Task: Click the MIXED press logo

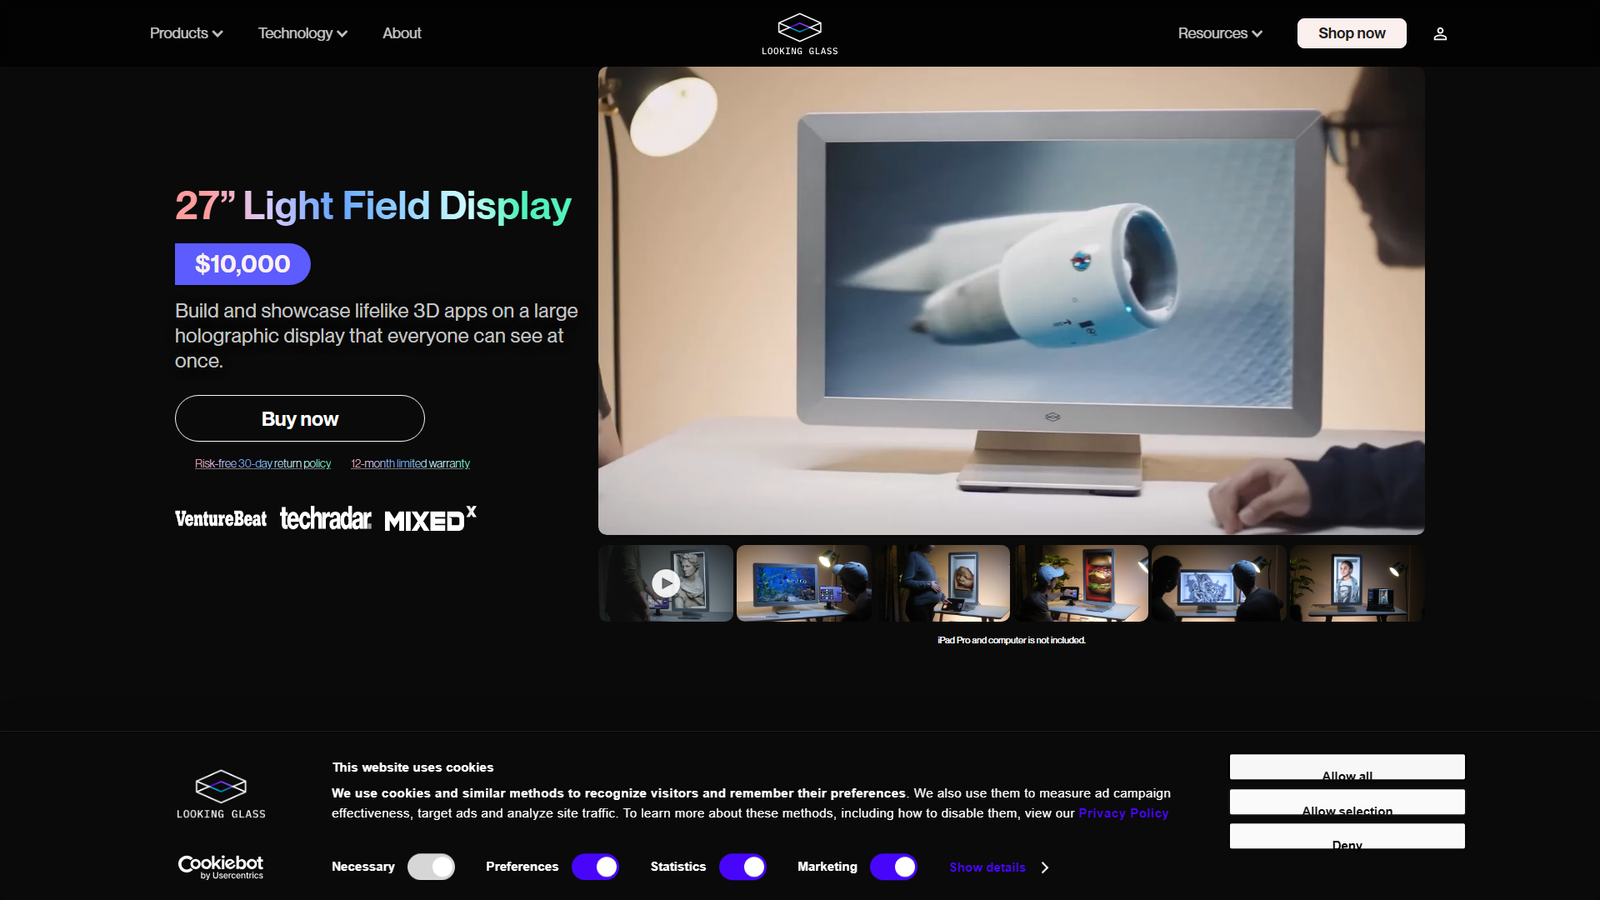Action: coord(430,519)
